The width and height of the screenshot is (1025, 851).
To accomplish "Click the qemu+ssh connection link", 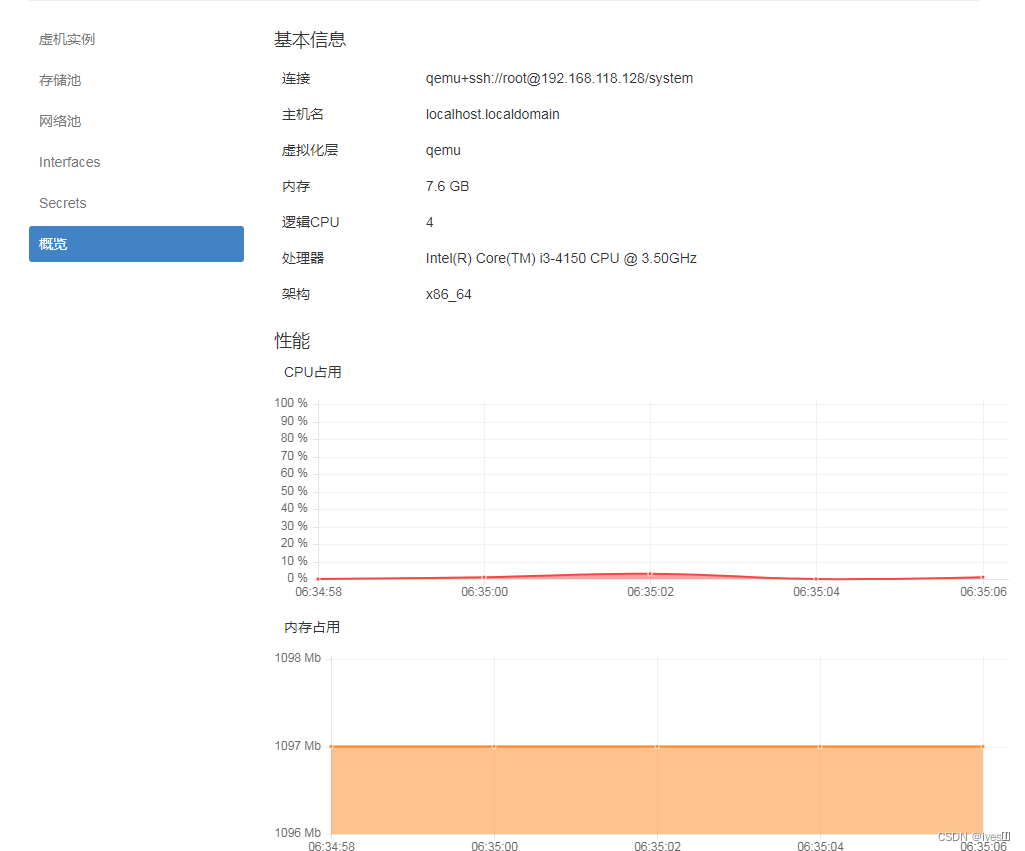I will pos(560,78).
